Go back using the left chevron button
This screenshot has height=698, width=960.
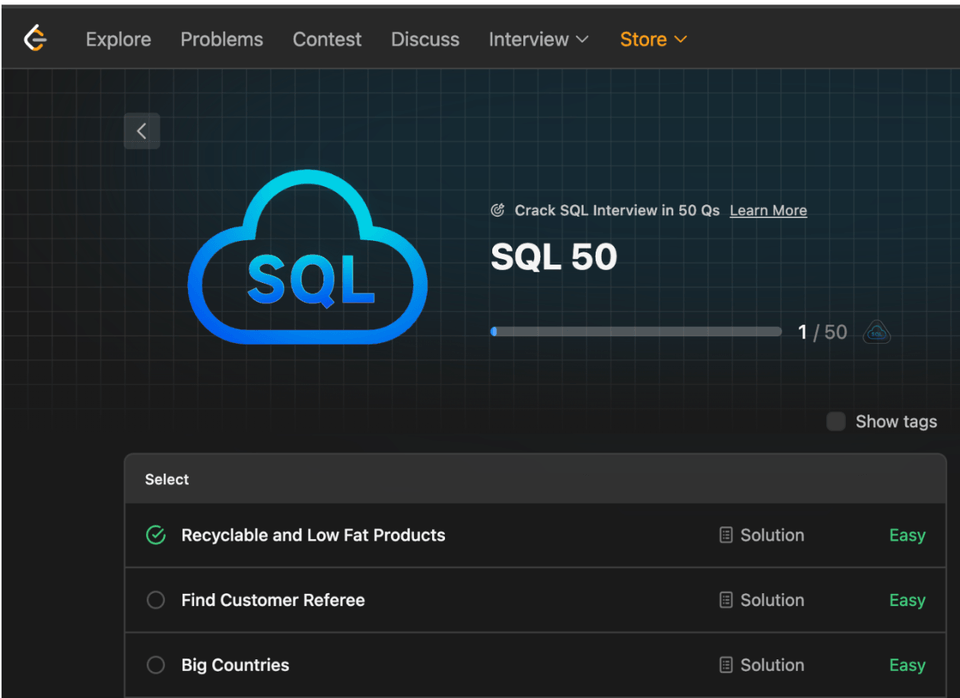pos(142,131)
